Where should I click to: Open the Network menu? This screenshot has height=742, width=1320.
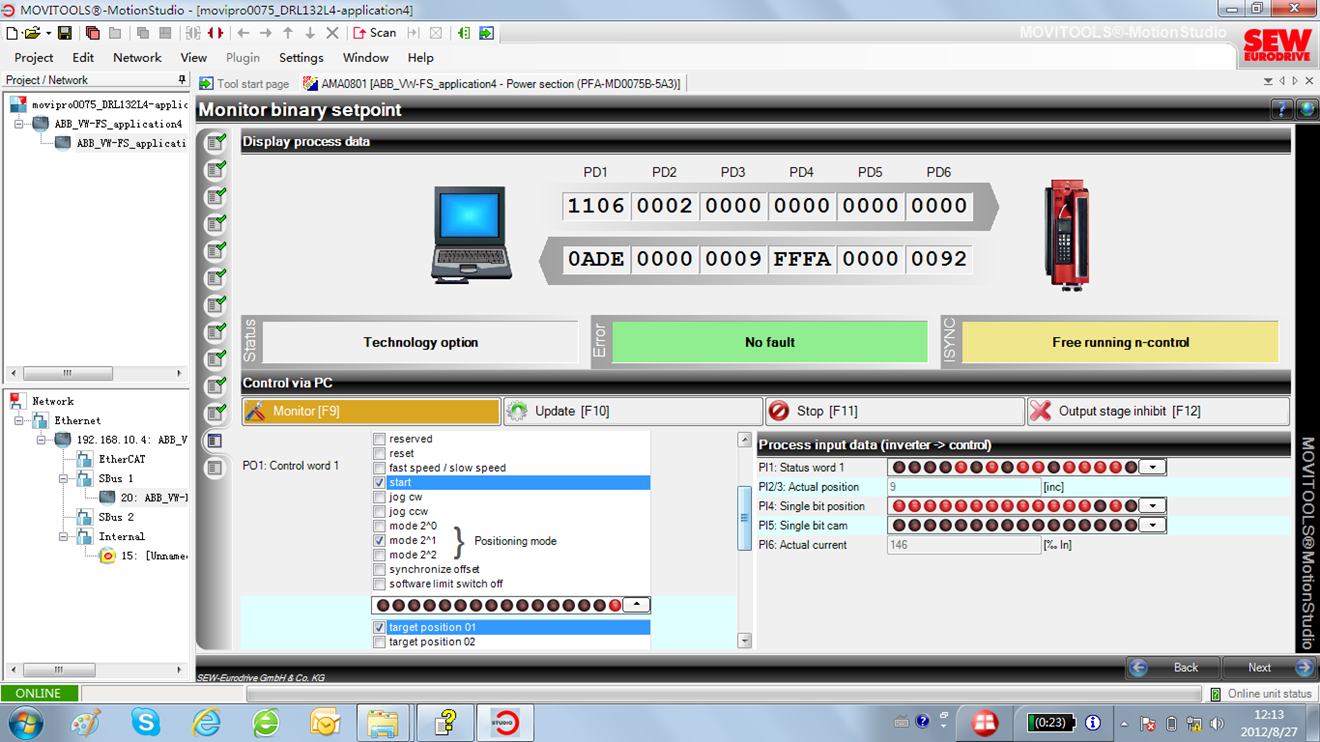pos(137,58)
